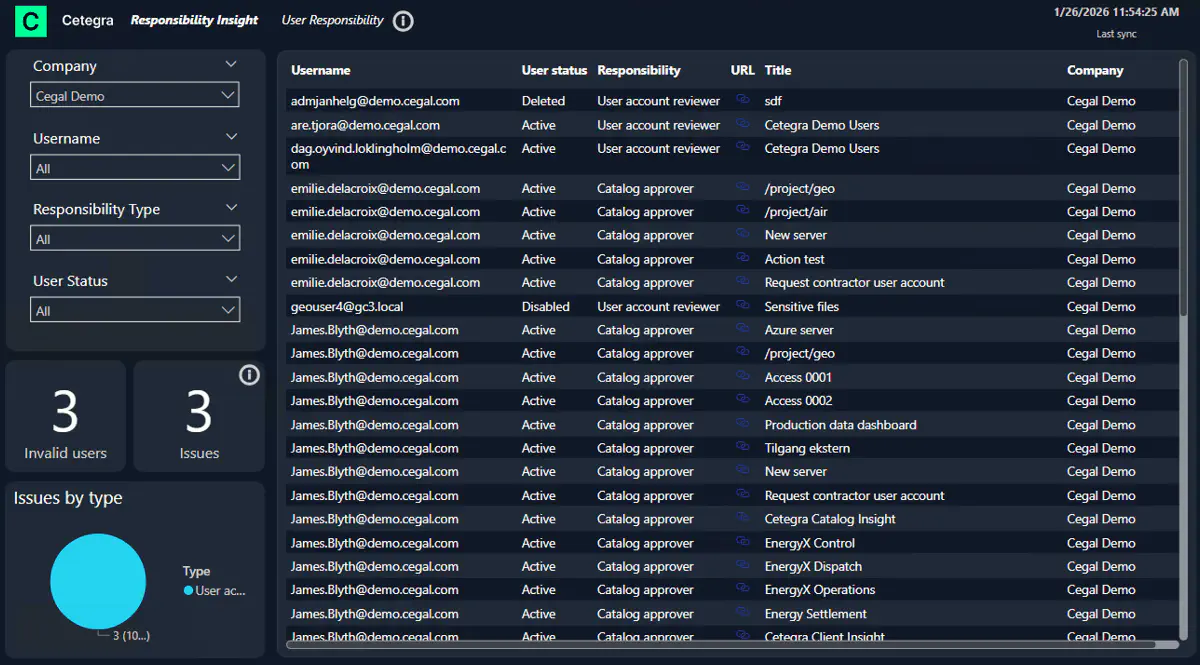
Task: Sort table by User status column header
Action: pyautogui.click(x=554, y=71)
